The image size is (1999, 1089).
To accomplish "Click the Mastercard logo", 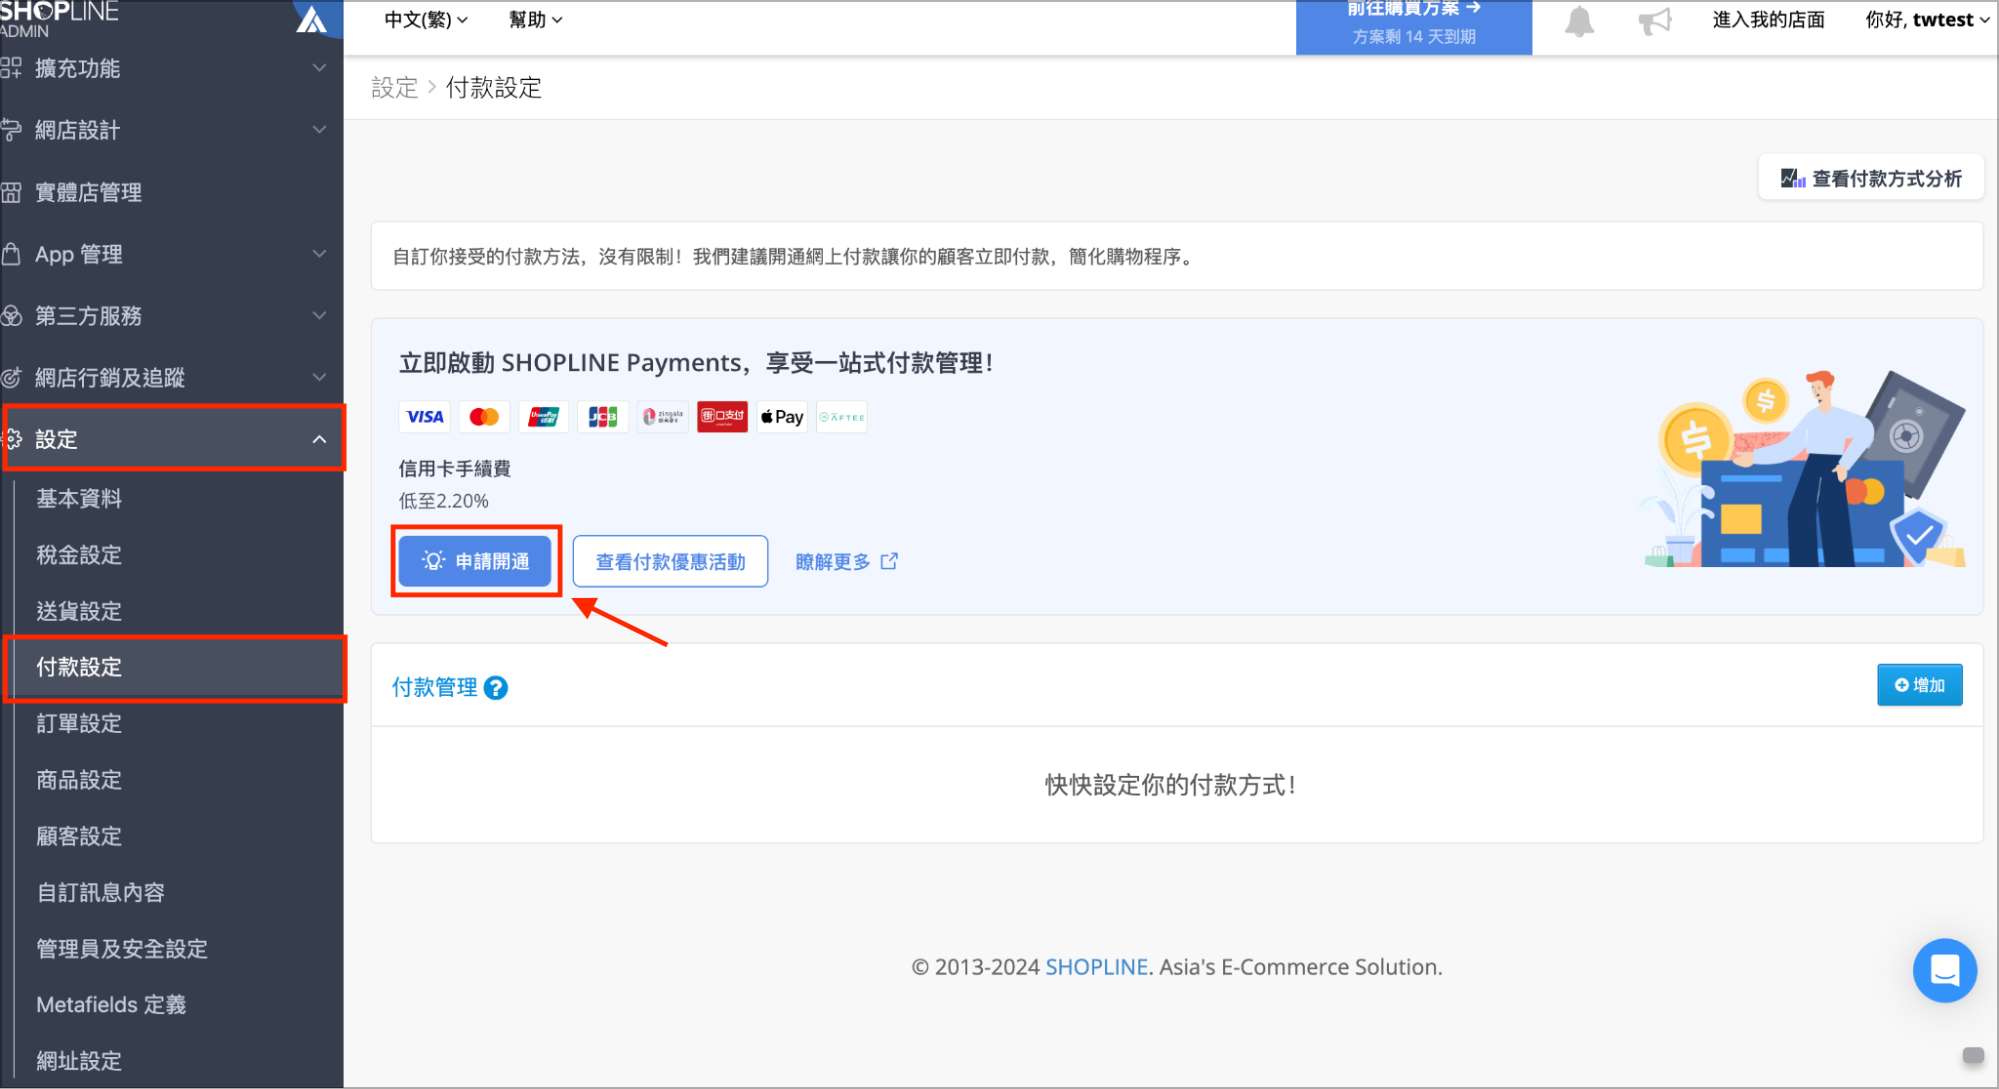I will (x=484, y=417).
